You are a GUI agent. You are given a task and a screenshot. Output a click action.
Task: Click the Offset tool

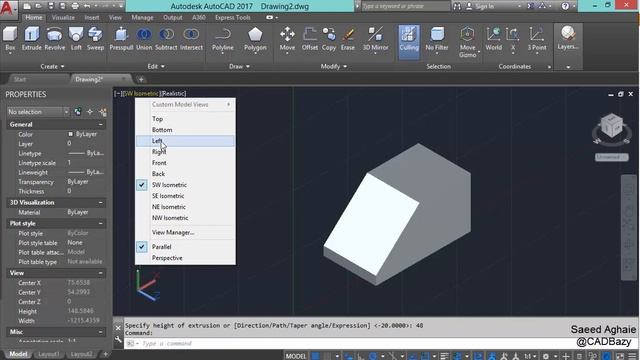click(x=310, y=39)
